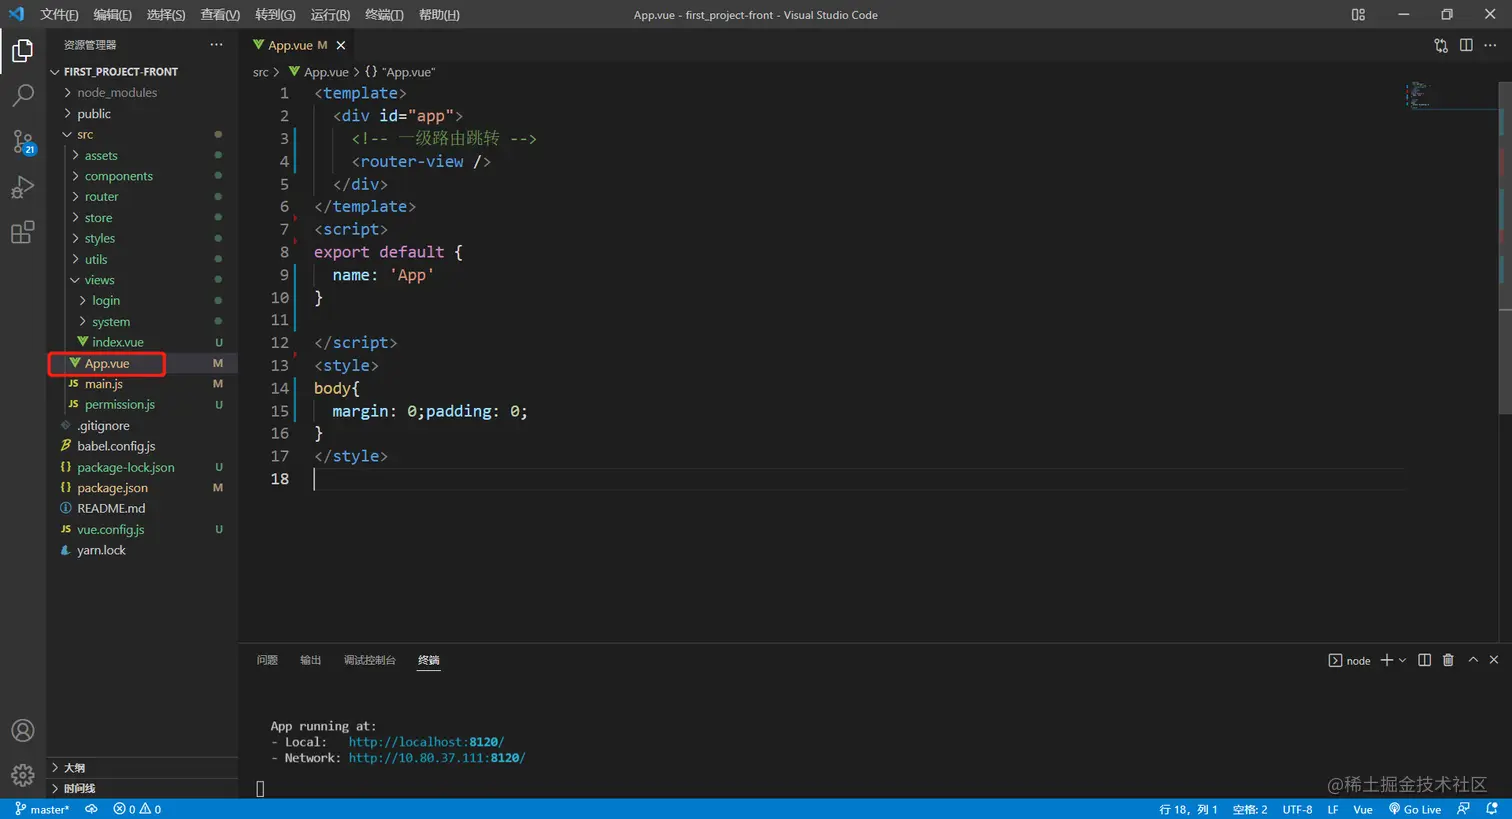The width and height of the screenshot is (1512, 819).
Task: Start Go Live server
Action: [x=1415, y=809]
